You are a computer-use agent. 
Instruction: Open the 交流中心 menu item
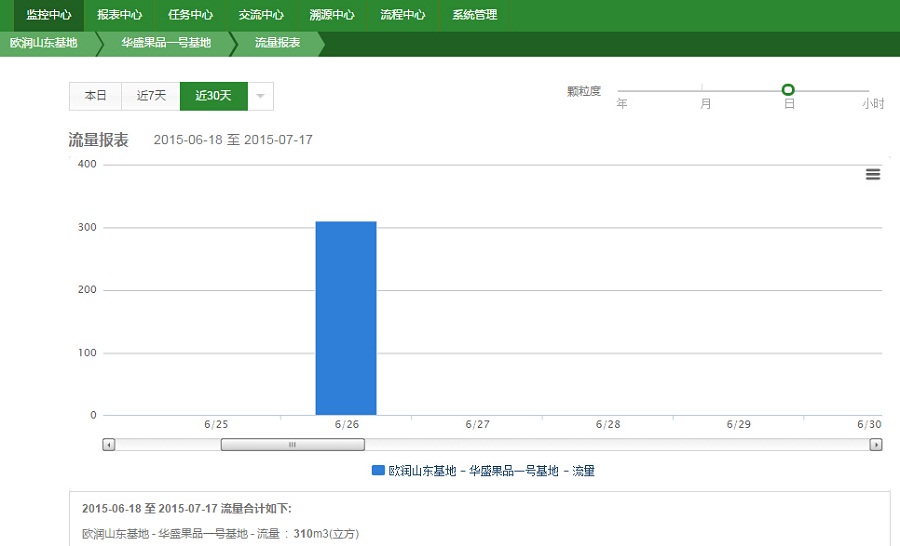pyautogui.click(x=261, y=15)
